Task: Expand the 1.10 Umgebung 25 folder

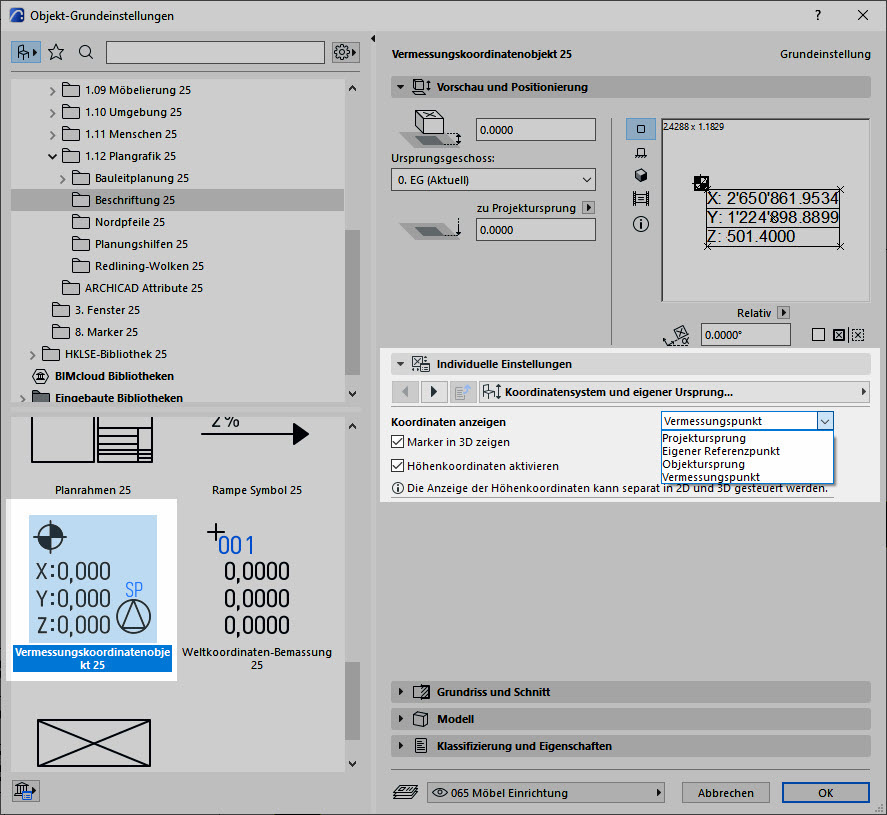Action: pyautogui.click(x=52, y=113)
